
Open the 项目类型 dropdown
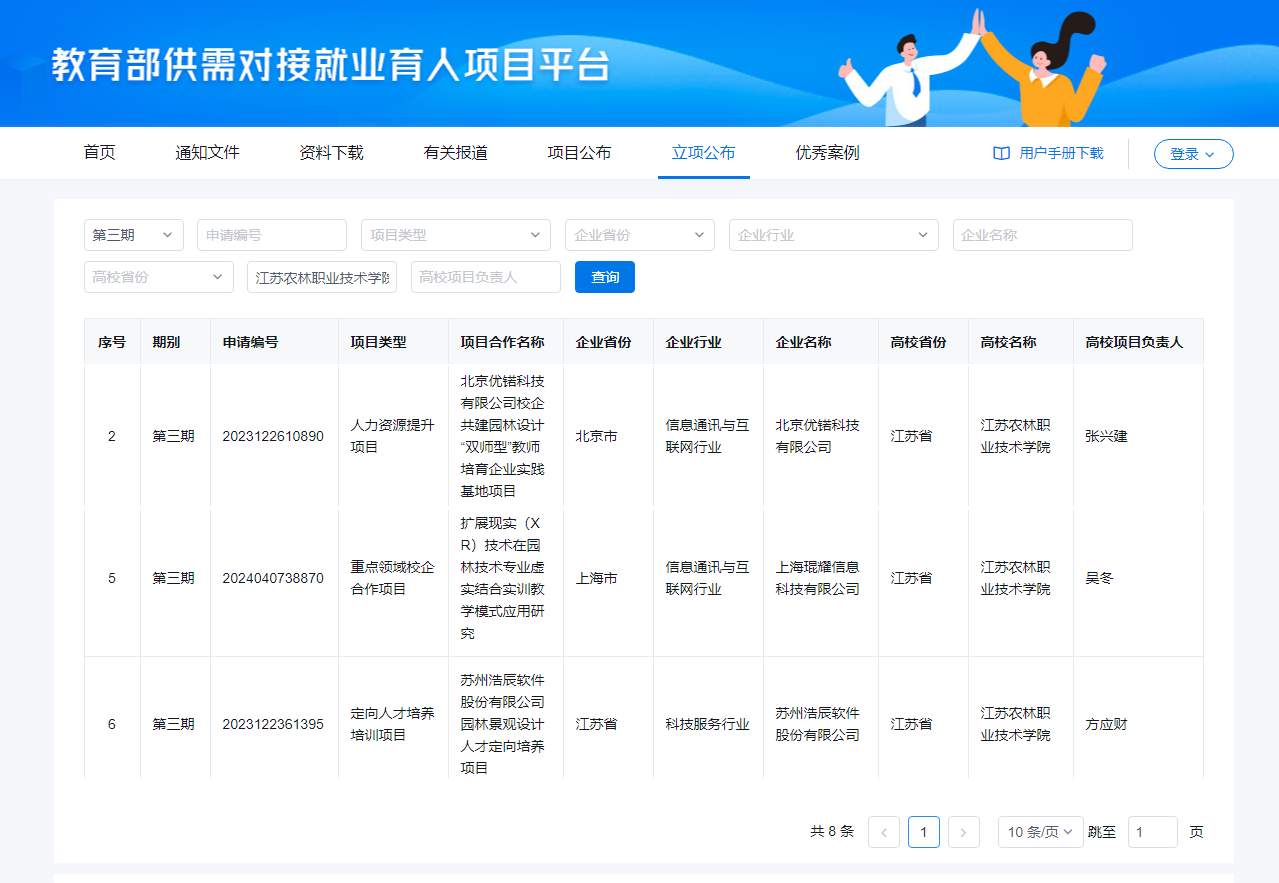(455, 235)
